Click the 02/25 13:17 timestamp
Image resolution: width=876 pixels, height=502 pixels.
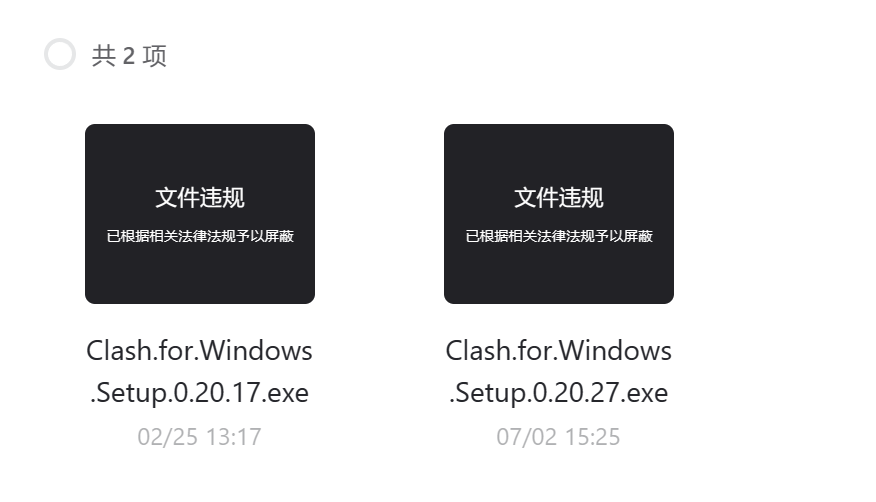[x=199, y=437]
